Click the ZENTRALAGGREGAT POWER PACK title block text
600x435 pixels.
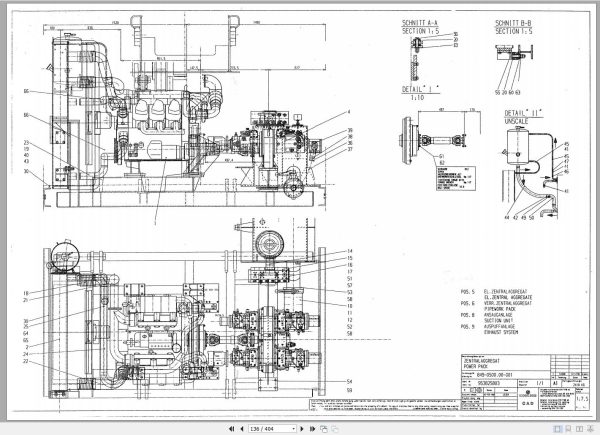pyautogui.click(x=481, y=363)
